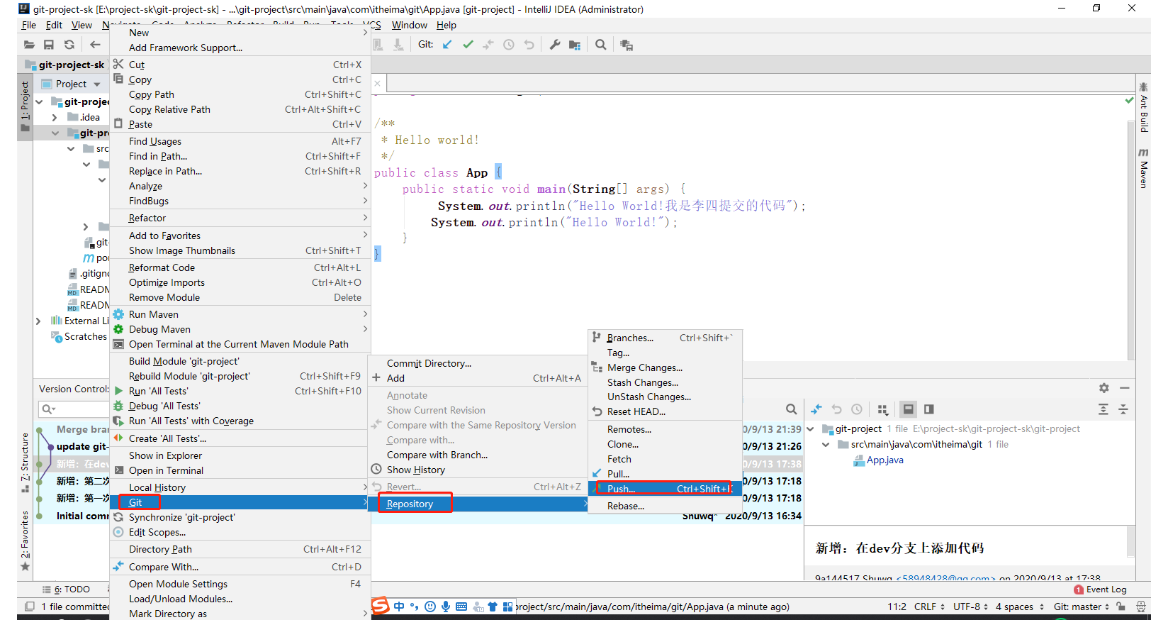Collapse git-project node in changes tree
Image resolution: width=1164 pixels, height=631 pixels.
point(811,429)
